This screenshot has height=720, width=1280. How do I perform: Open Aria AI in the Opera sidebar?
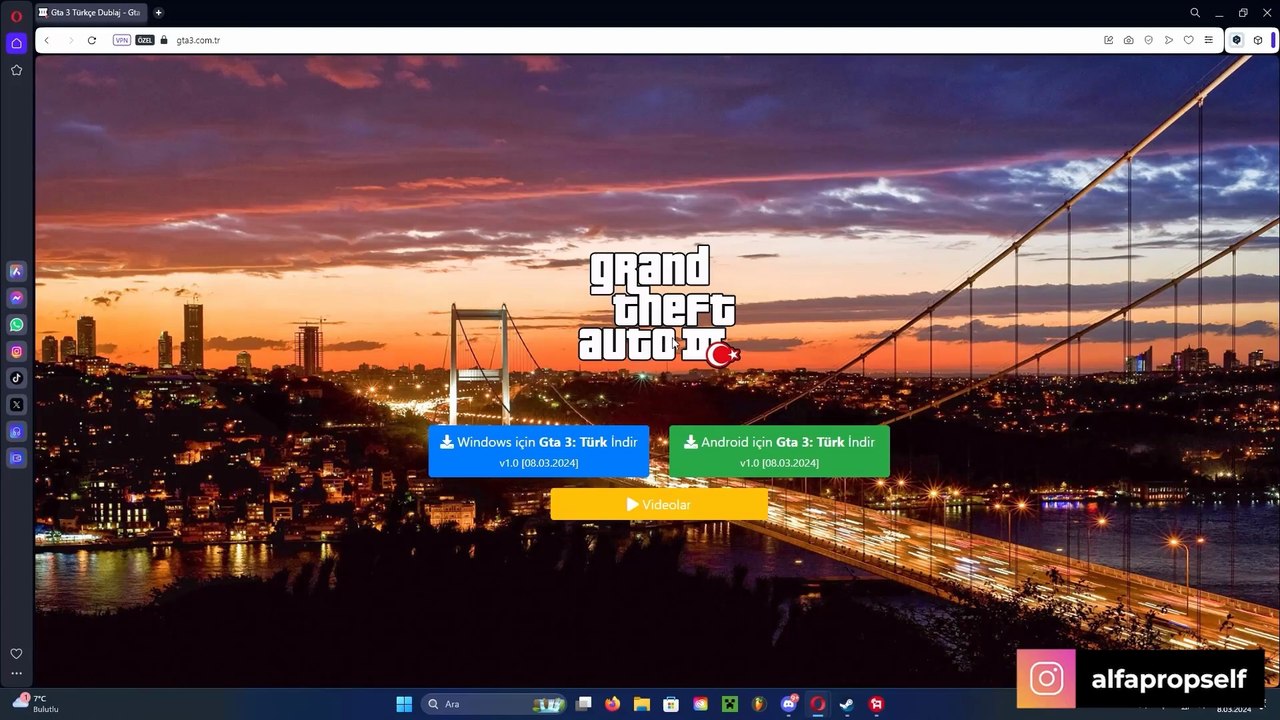pyautogui.click(x=16, y=271)
